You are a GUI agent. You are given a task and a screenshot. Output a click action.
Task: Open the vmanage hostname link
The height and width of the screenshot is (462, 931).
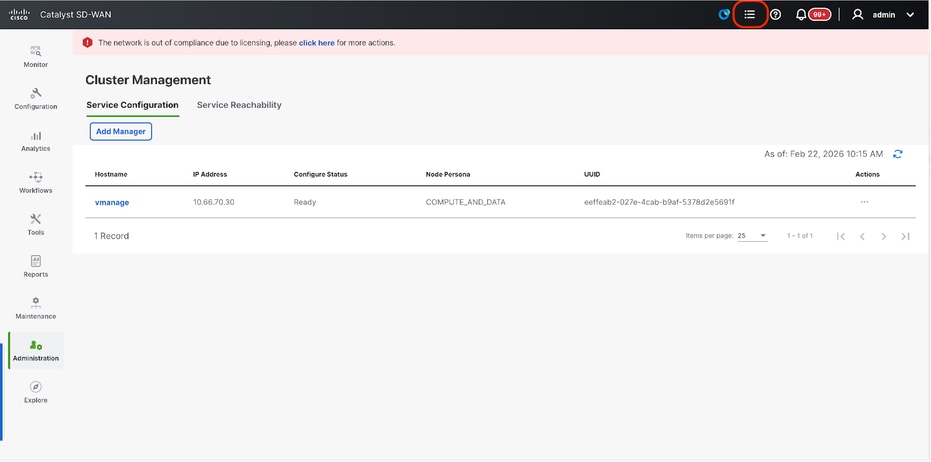[x=112, y=202]
